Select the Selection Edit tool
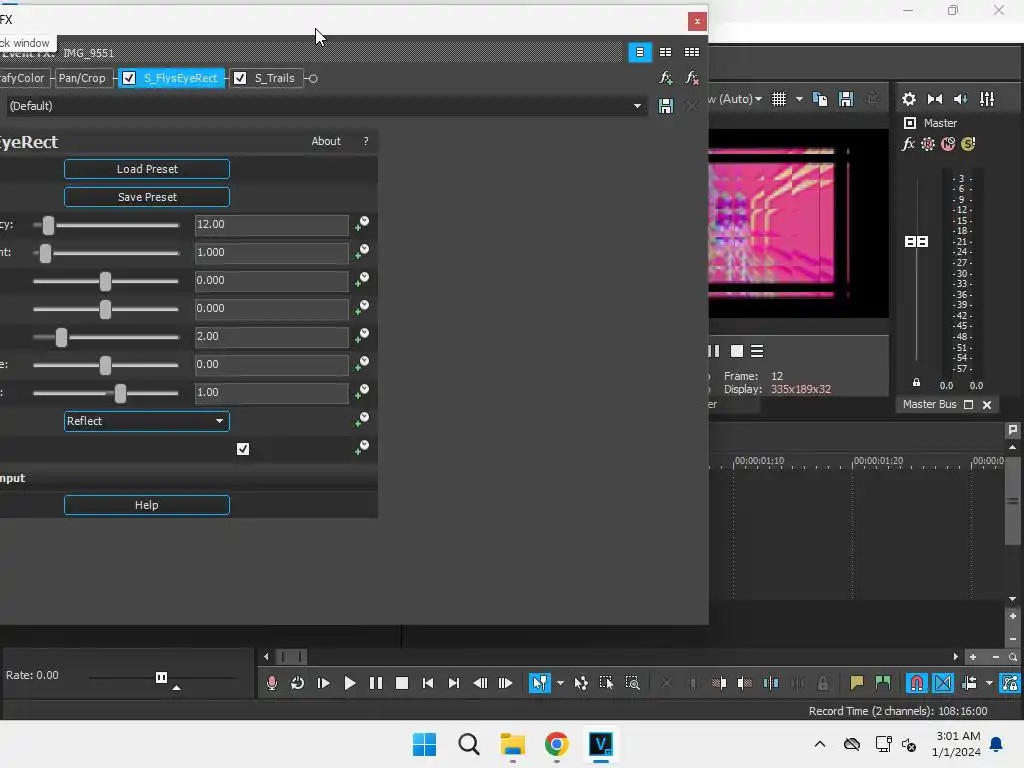The height and width of the screenshot is (768, 1024). (606, 683)
